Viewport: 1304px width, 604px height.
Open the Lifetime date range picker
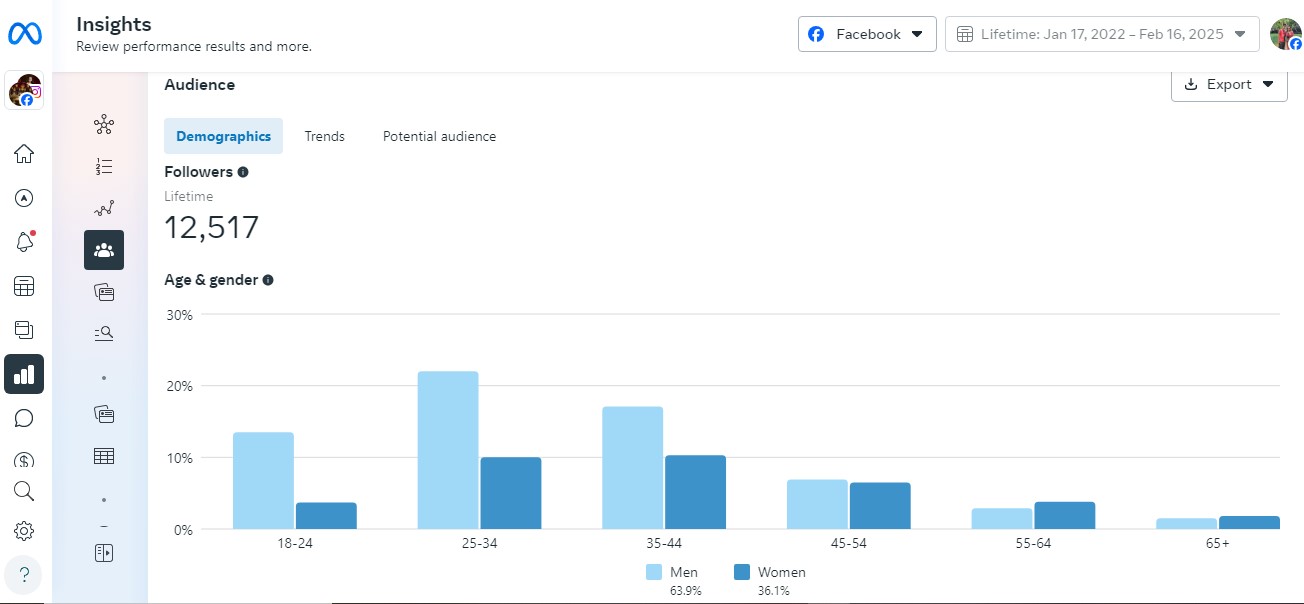[x=1102, y=34]
